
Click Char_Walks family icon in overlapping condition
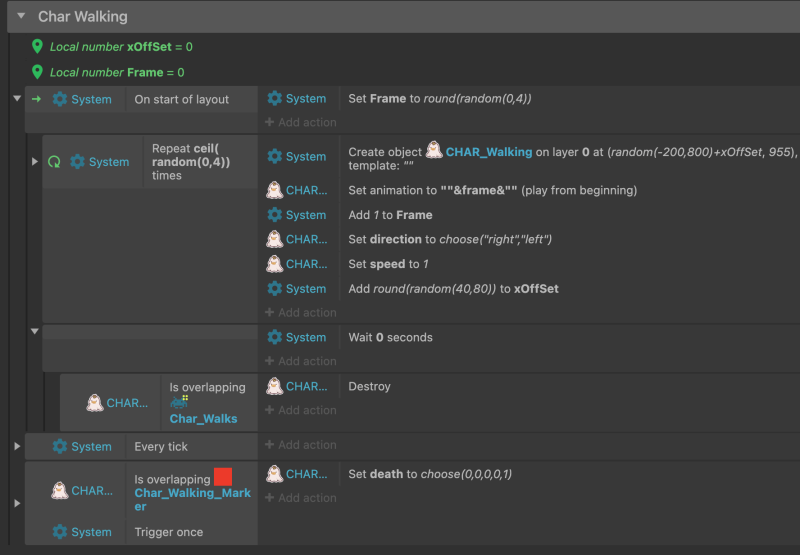[179, 402]
